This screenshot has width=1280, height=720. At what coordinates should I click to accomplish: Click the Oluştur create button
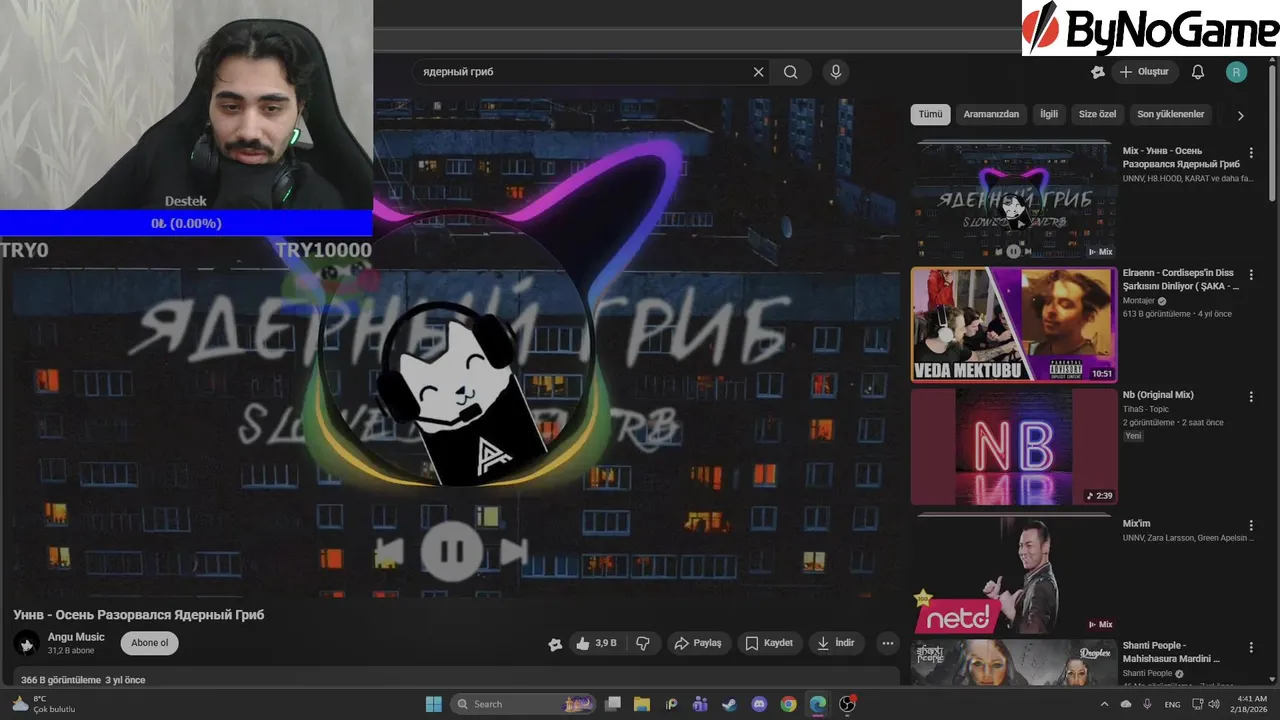point(1144,72)
